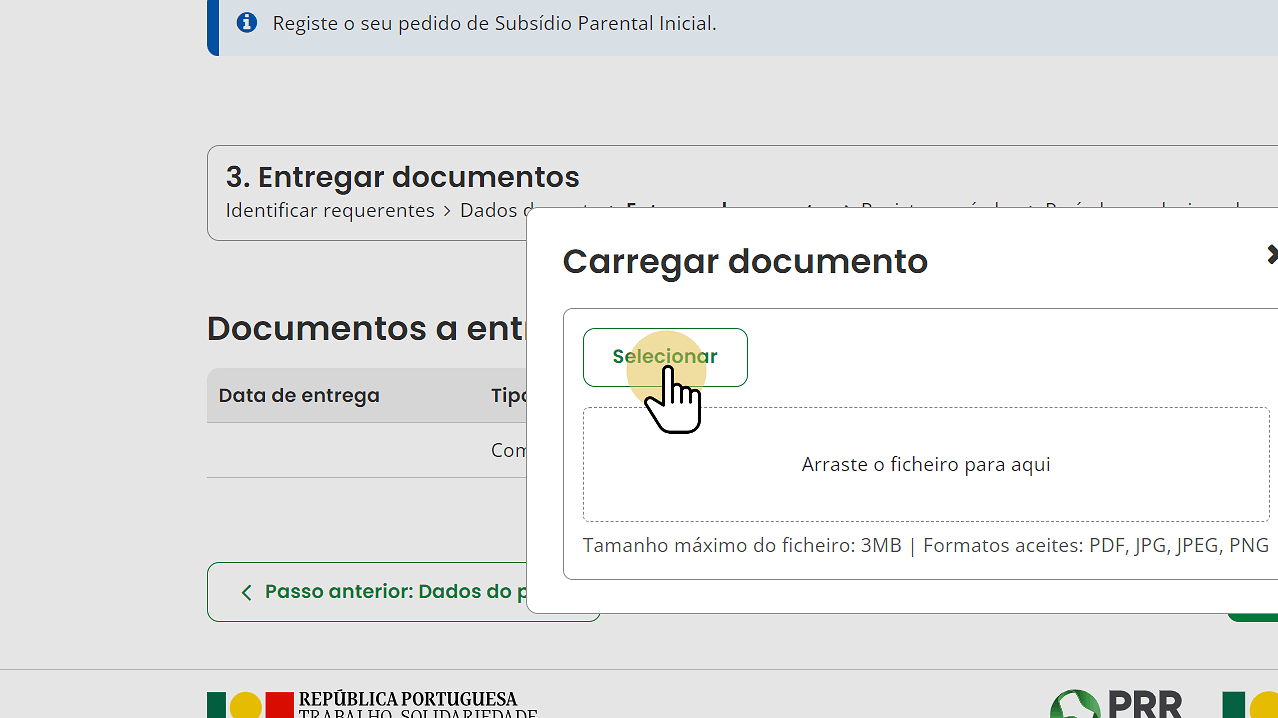Image resolution: width=1278 pixels, height=718 pixels.
Task: Click the PRR logo in footer
Action: (1116, 704)
